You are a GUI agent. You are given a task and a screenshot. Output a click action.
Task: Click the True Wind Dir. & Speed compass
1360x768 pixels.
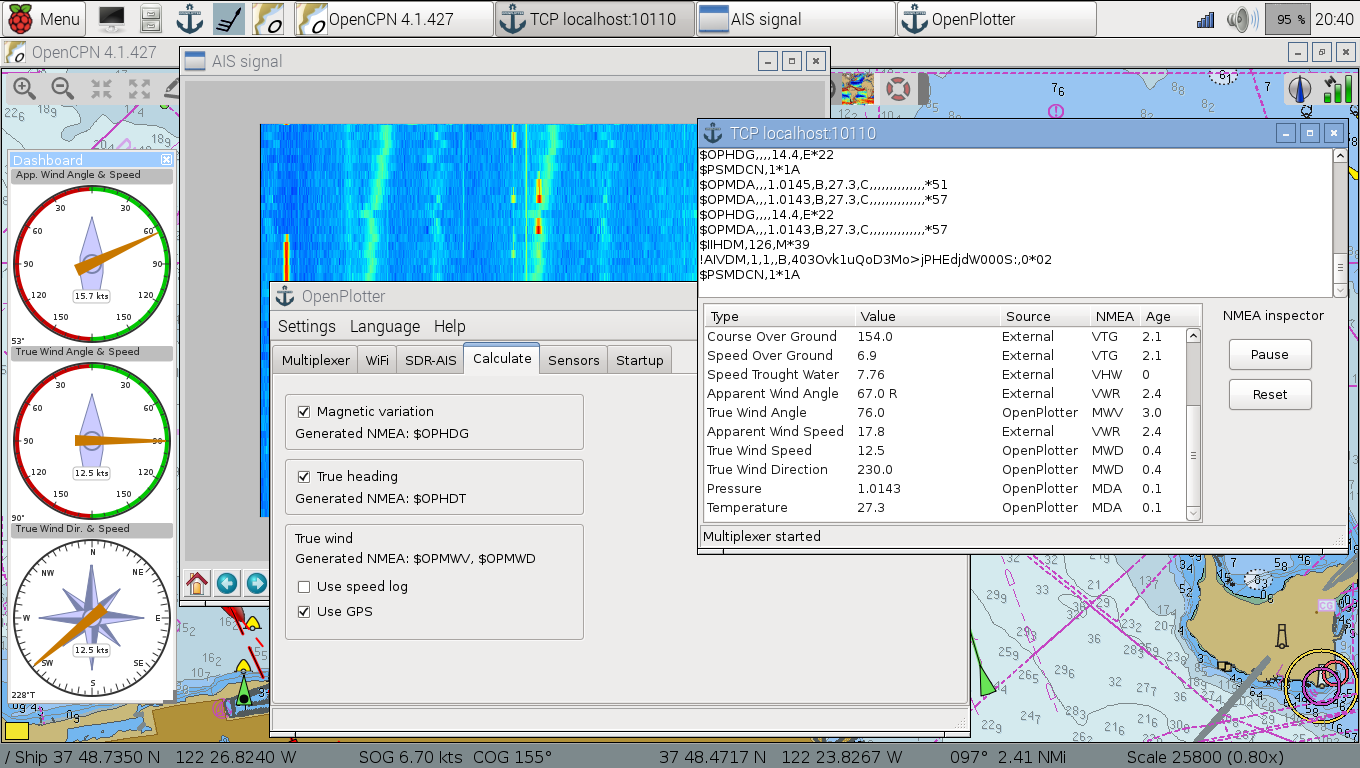coord(91,617)
